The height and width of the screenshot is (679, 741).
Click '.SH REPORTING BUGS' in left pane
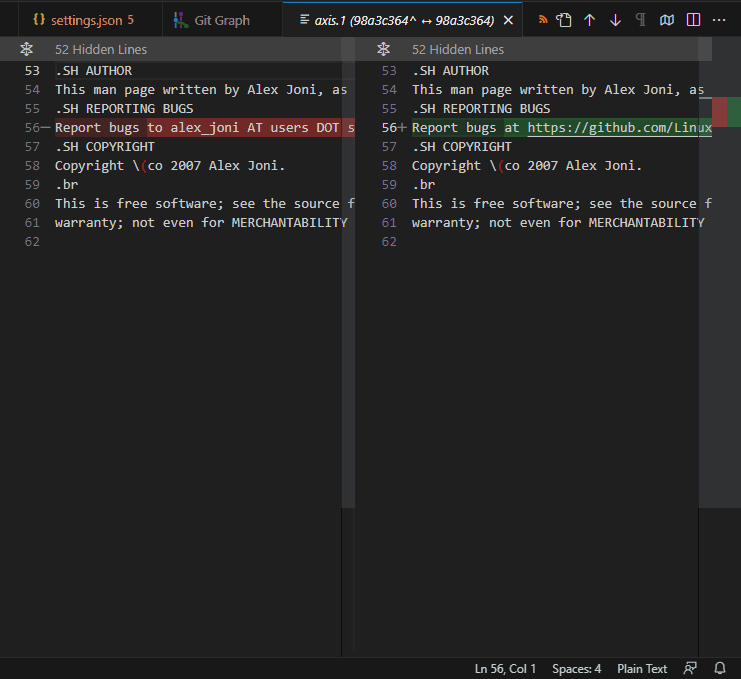(124, 109)
